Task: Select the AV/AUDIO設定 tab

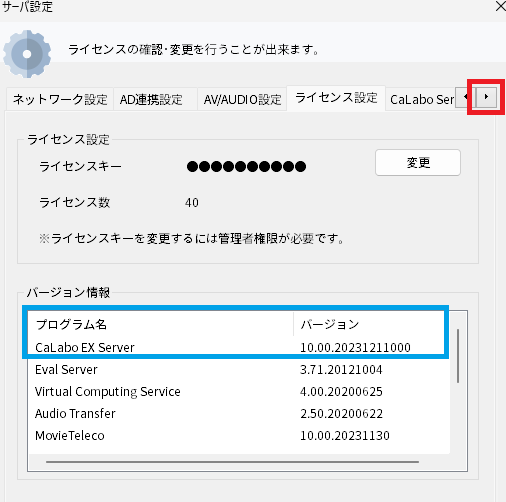Action: click(242, 99)
